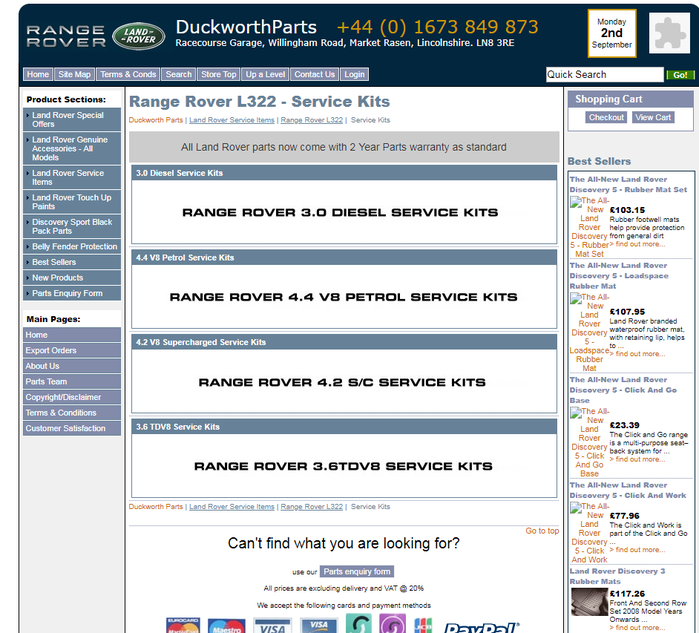The image size is (699, 633).
Task: Click top breadcrumb Range Rover L322
Action: [x=312, y=120]
